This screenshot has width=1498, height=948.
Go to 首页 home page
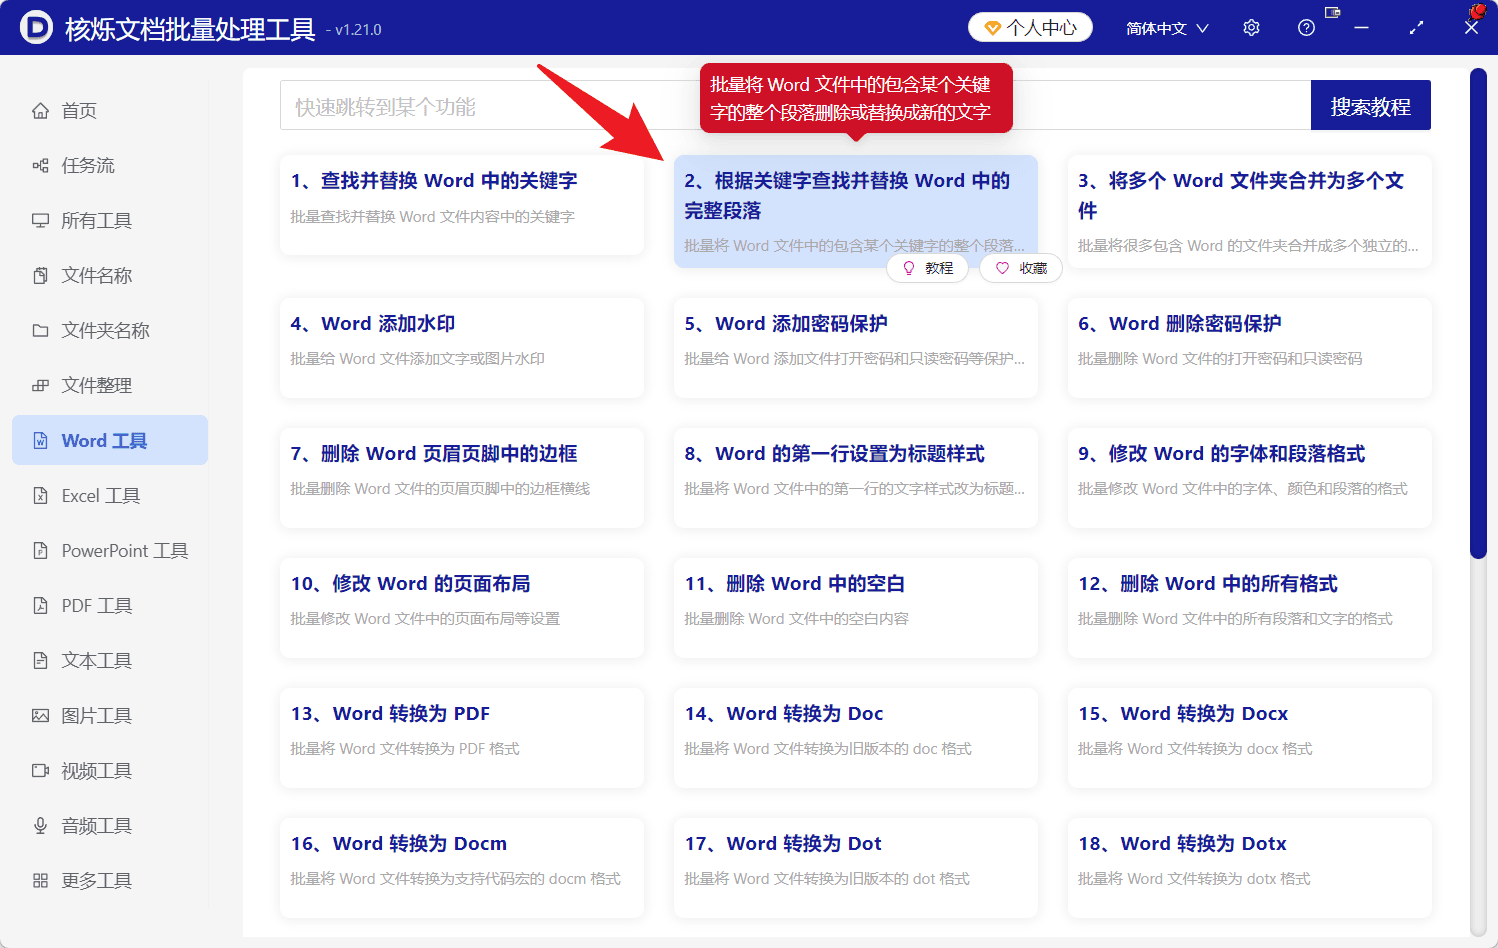[78, 110]
